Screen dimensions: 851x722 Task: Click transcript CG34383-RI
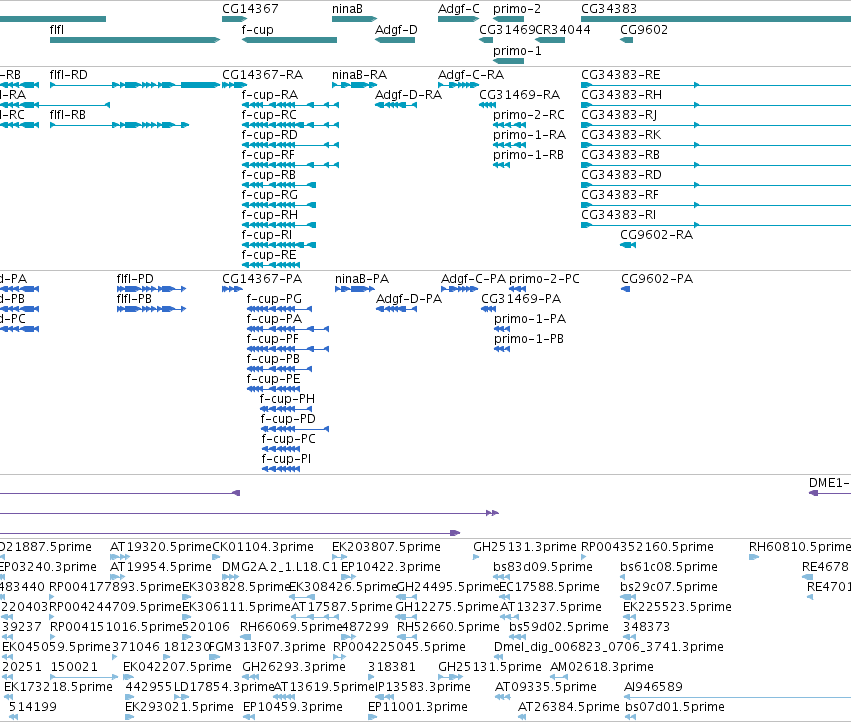pos(619,214)
